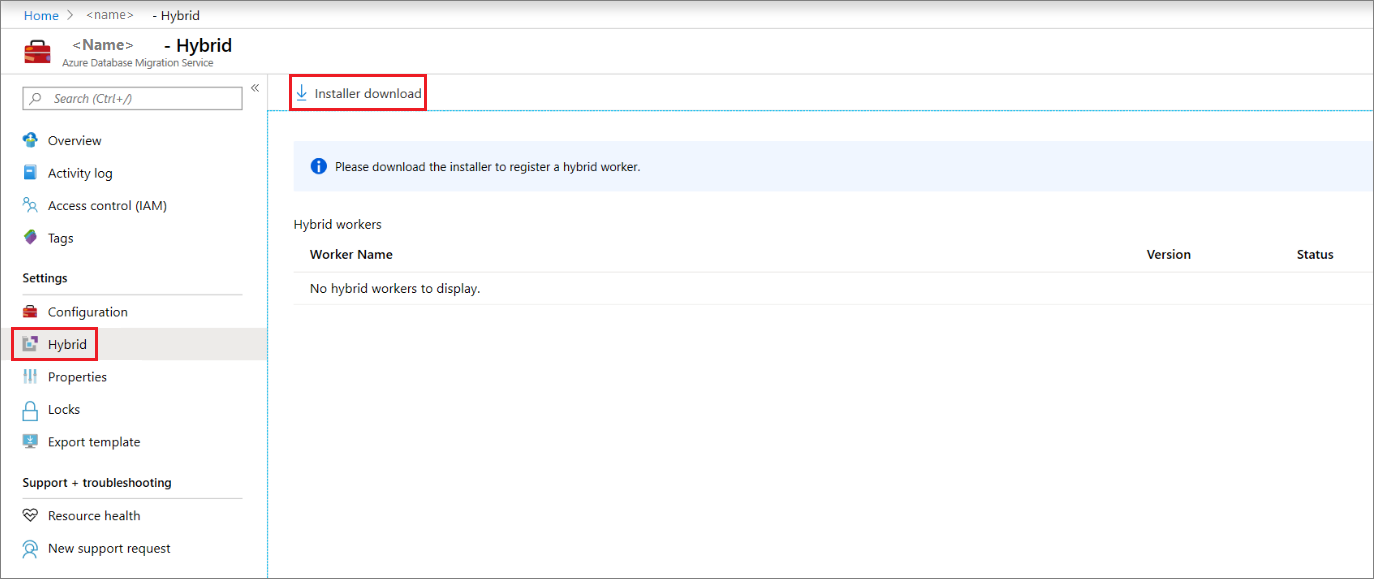Viewport: 1374px width, 579px height.
Task: Click the Worker Name column header
Action: (x=351, y=254)
